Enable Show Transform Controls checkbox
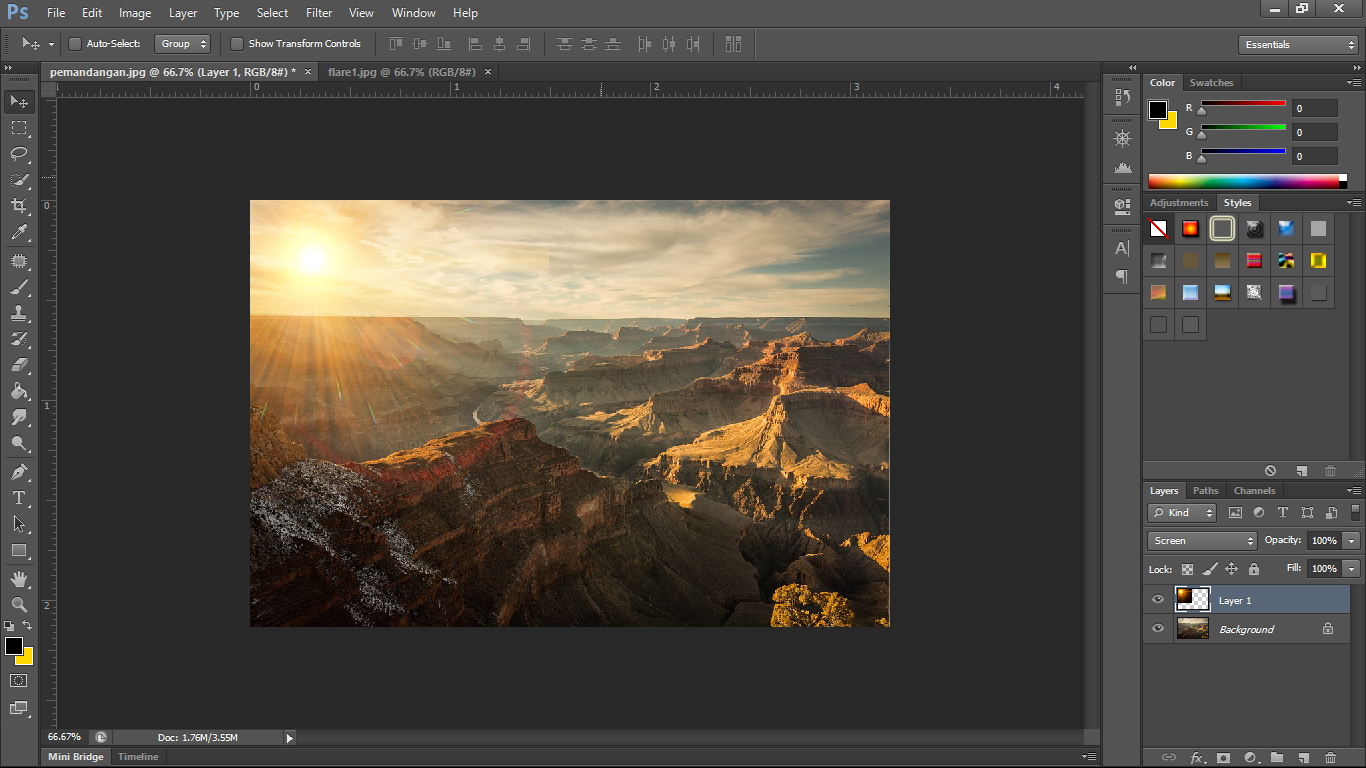This screenshot has width=1366, height=768. coord(237,44)
